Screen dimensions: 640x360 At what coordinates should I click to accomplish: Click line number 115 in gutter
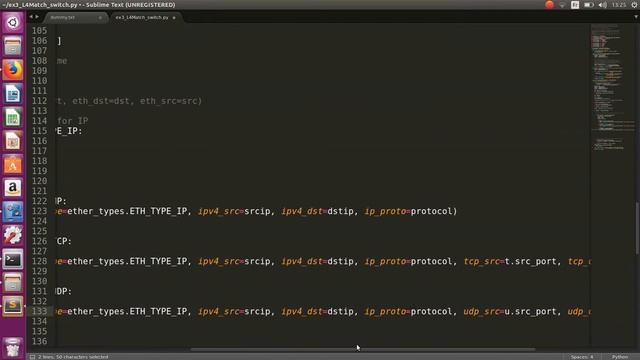[40, 131]
